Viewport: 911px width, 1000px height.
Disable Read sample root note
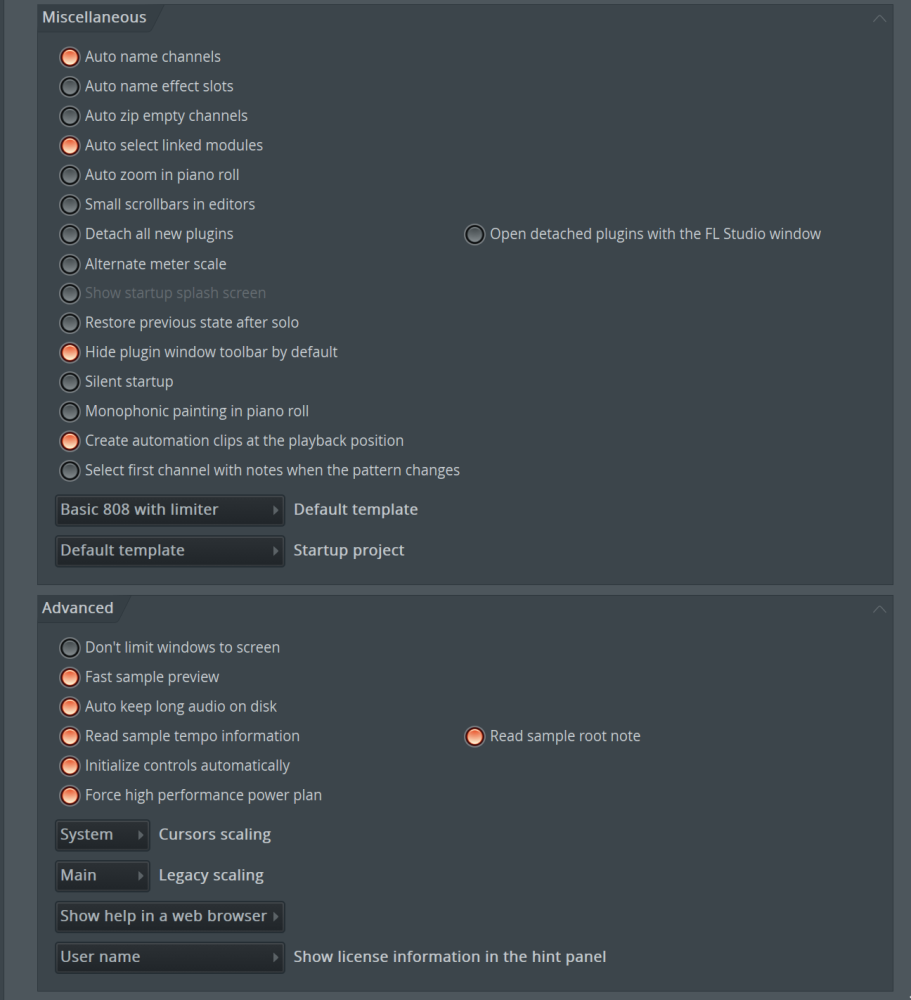pos(474,736)
